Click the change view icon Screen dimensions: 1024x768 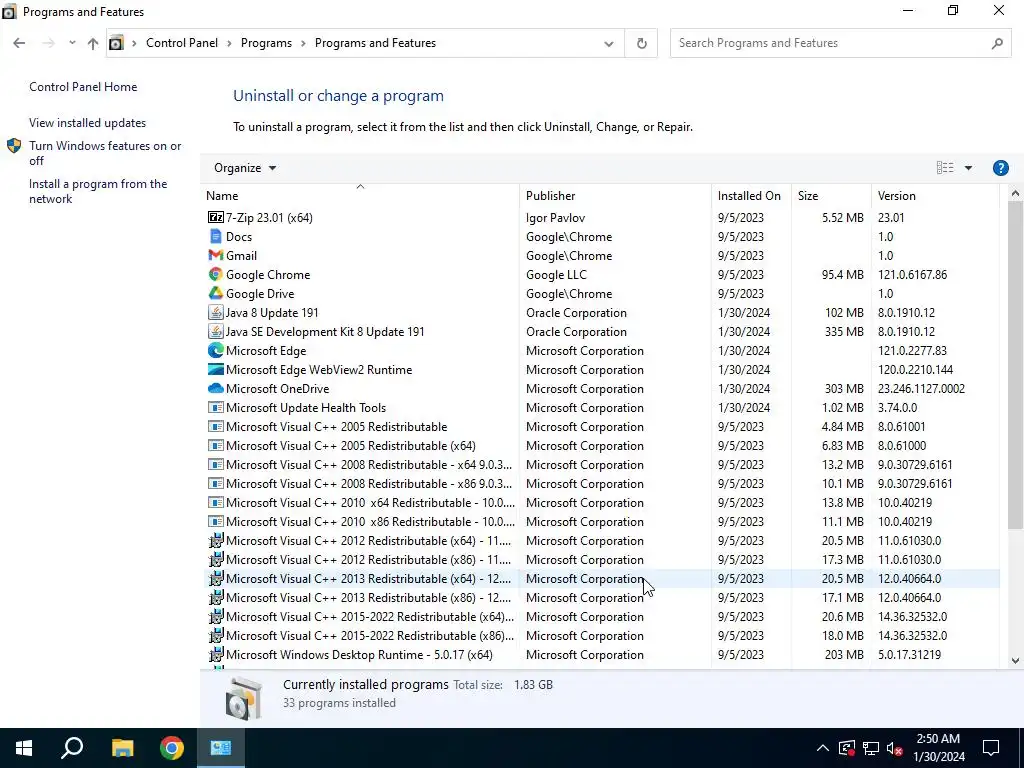point(945,168)
